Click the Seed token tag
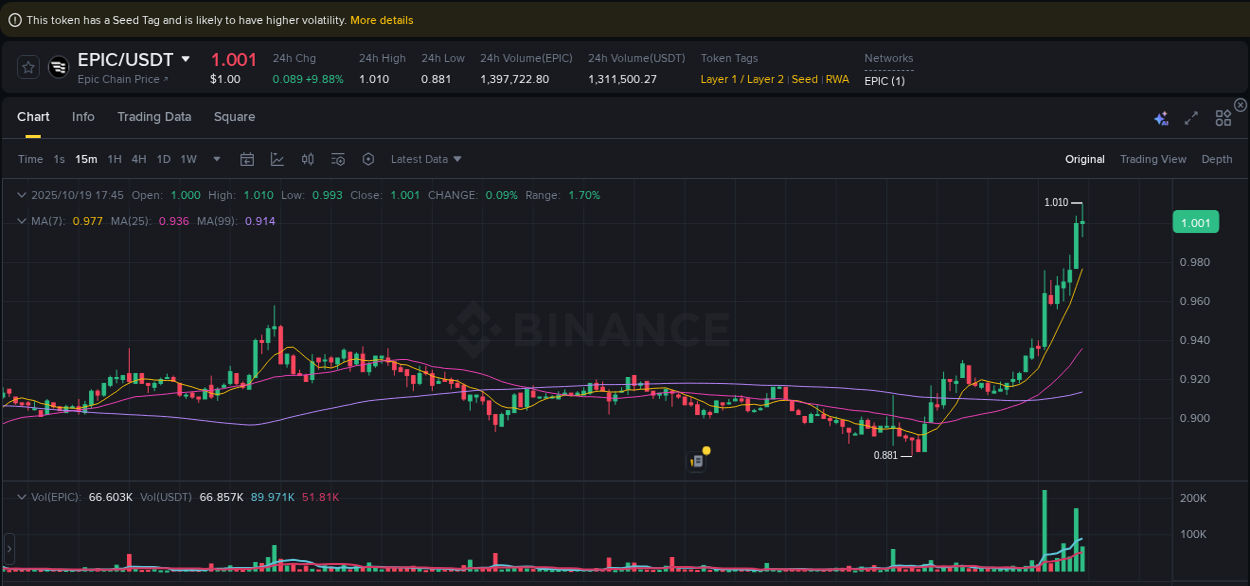1250x586 pixels. [x=805, y=79]
